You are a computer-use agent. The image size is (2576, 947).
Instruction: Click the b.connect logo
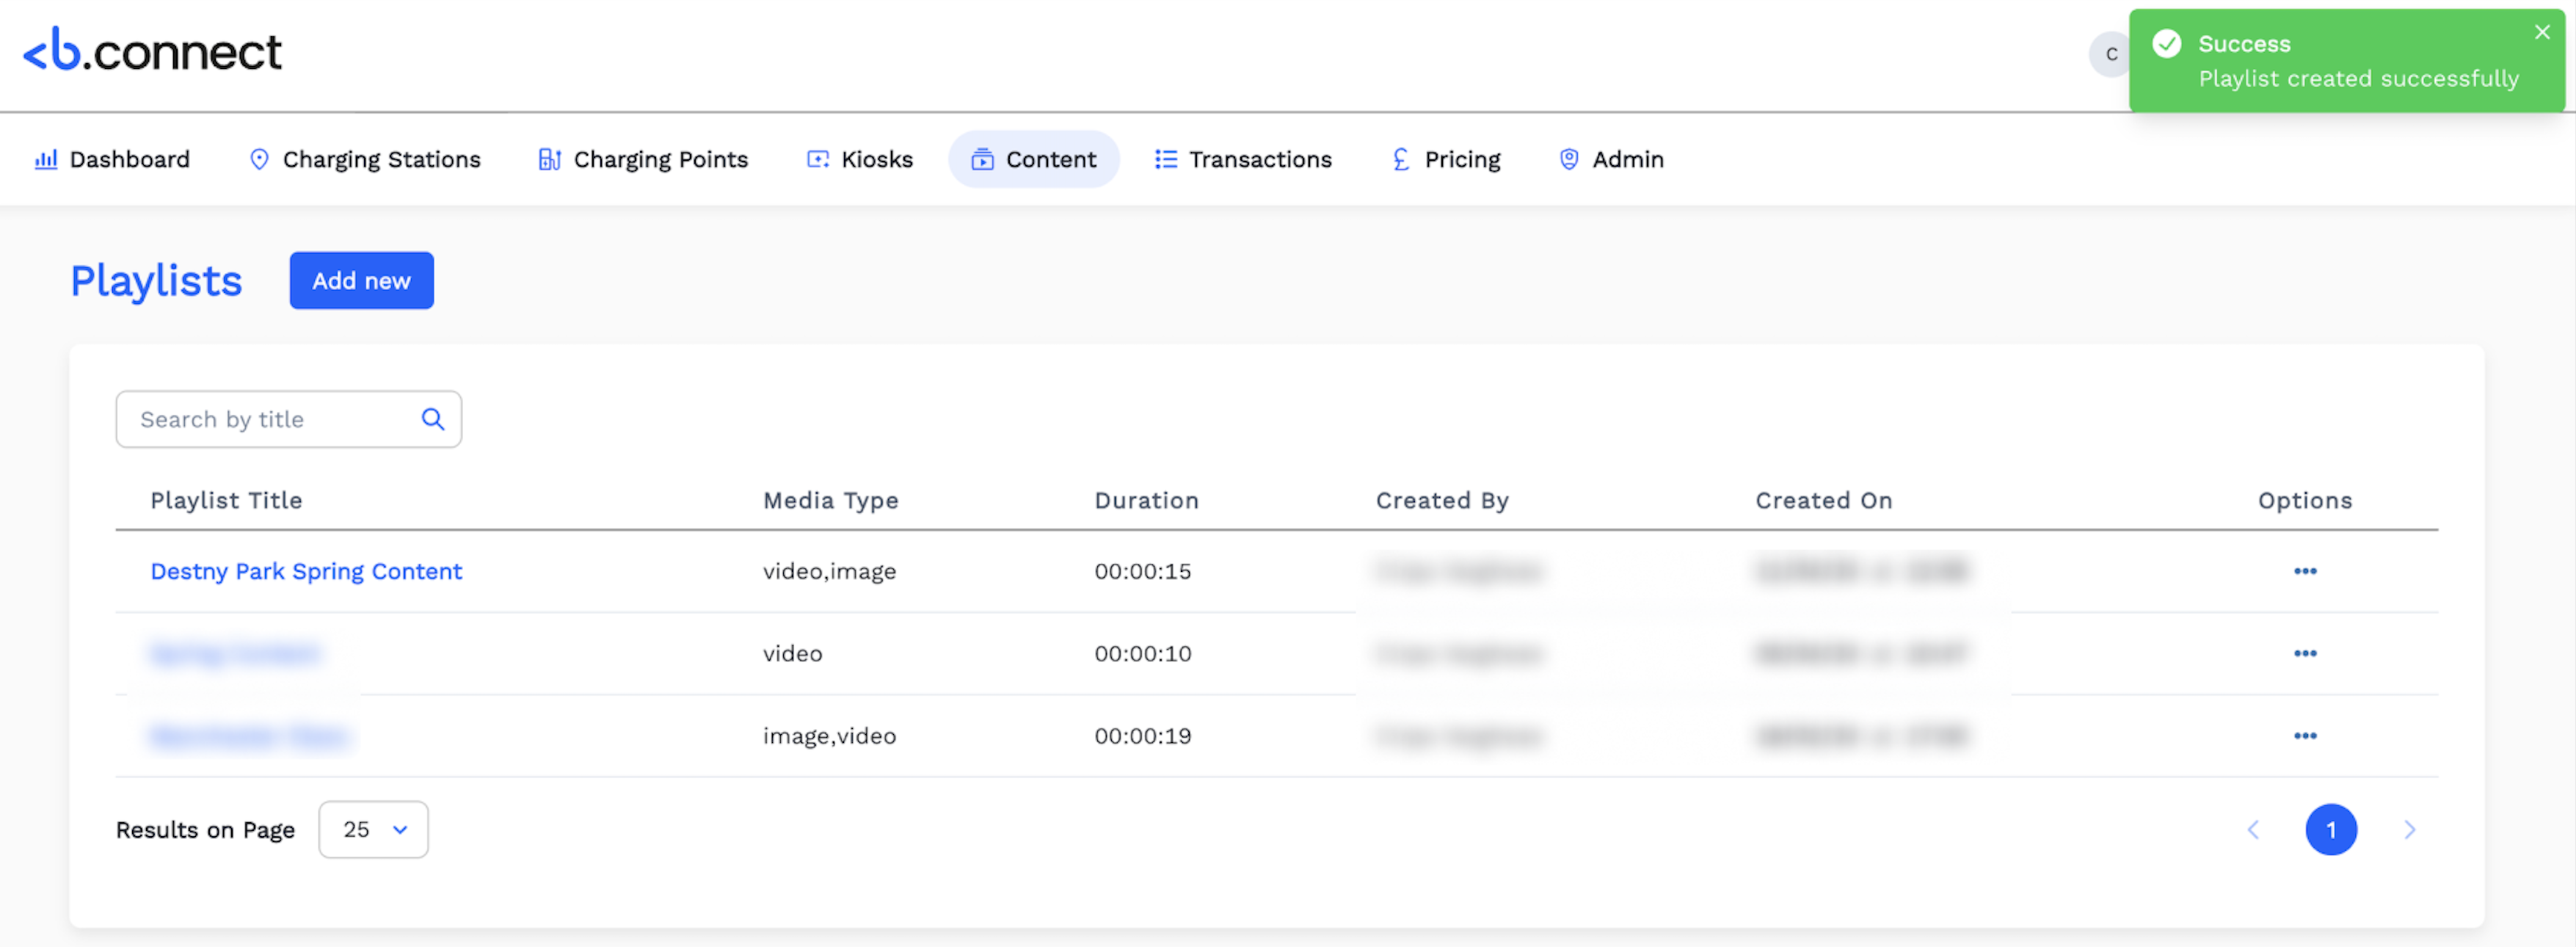coord(152,51)
